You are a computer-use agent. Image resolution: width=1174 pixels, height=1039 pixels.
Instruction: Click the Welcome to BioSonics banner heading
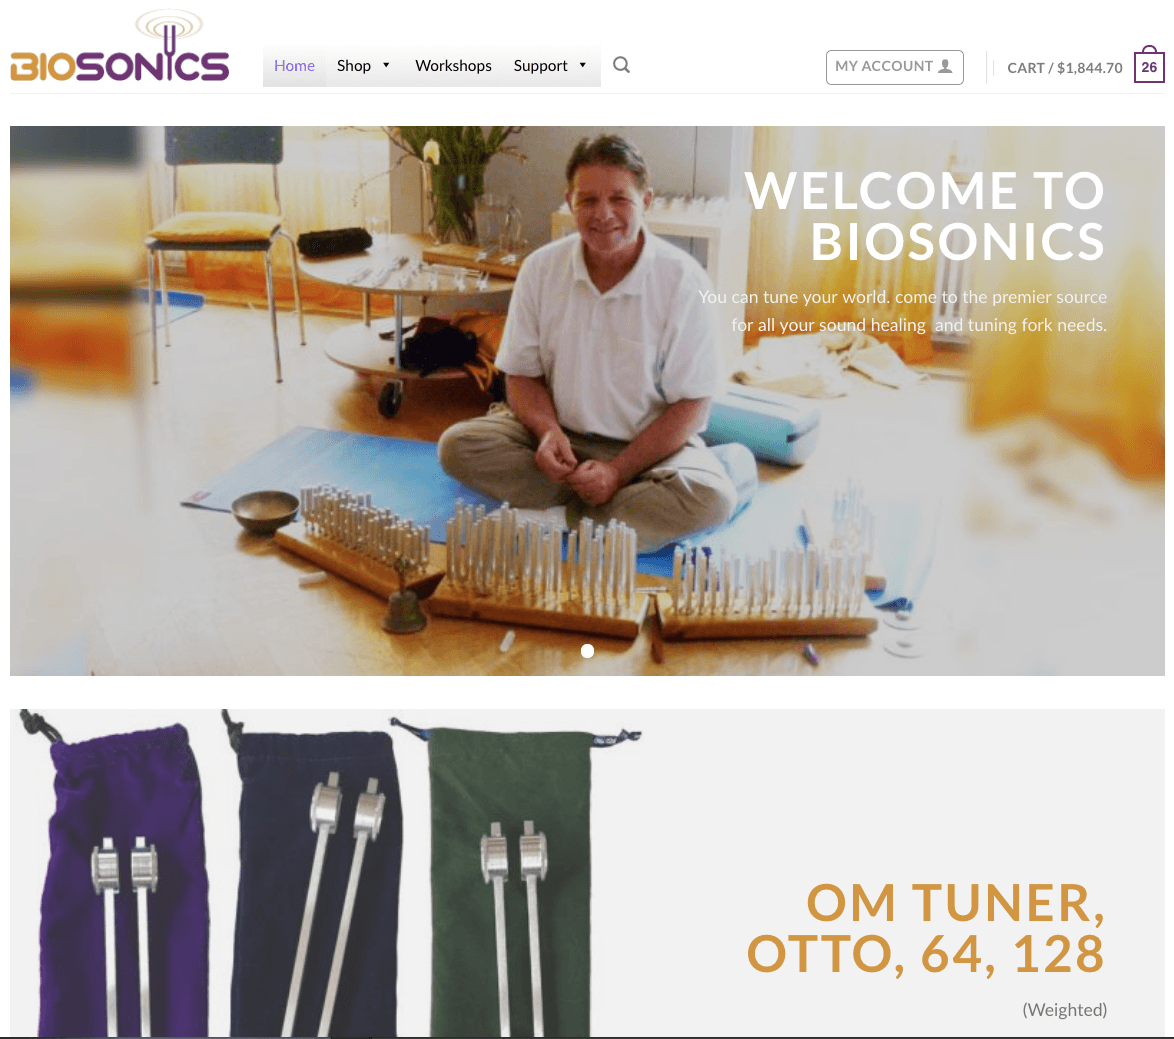925,216
